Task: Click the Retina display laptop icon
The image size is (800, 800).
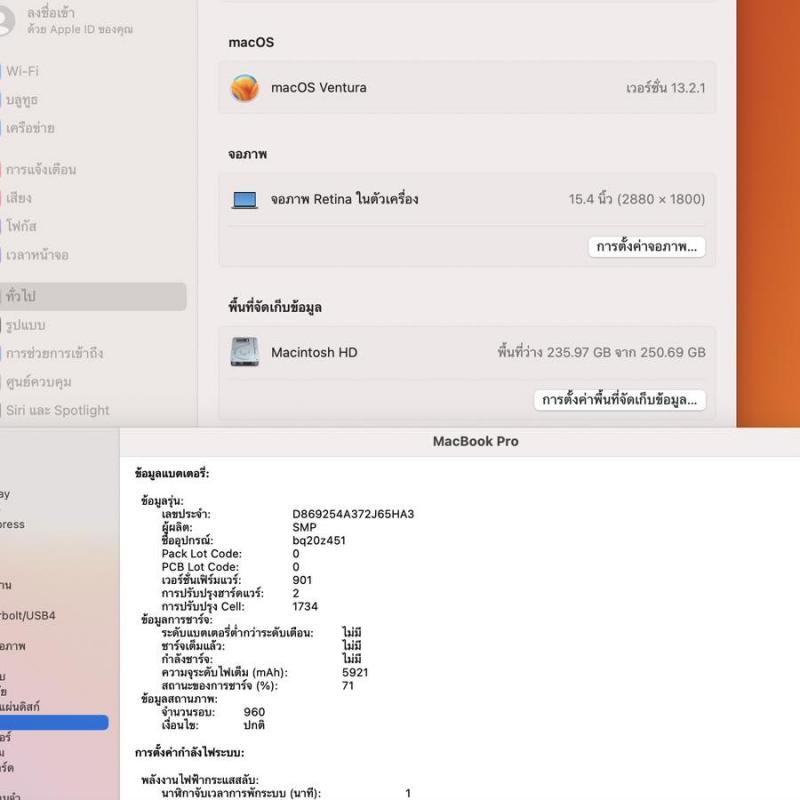Action: coord(245,199)
